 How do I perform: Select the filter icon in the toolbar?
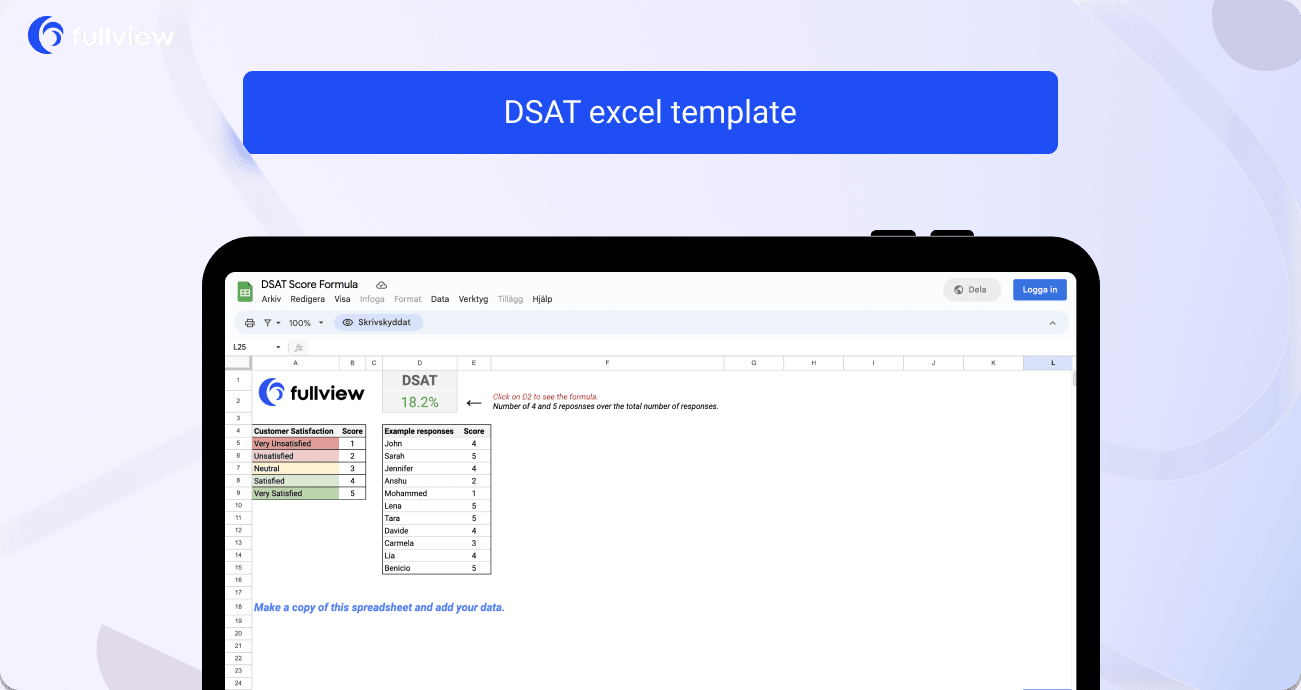point(266,322)
